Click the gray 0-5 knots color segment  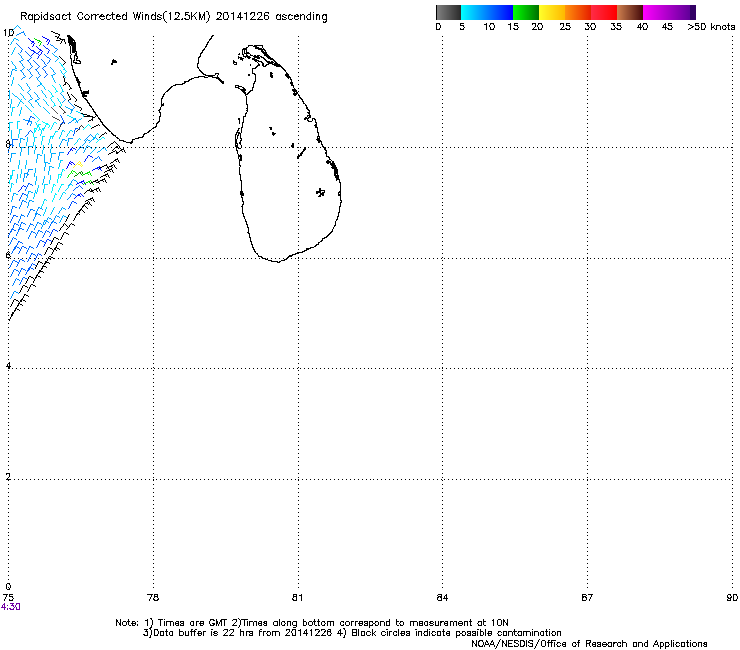point(448,12)
